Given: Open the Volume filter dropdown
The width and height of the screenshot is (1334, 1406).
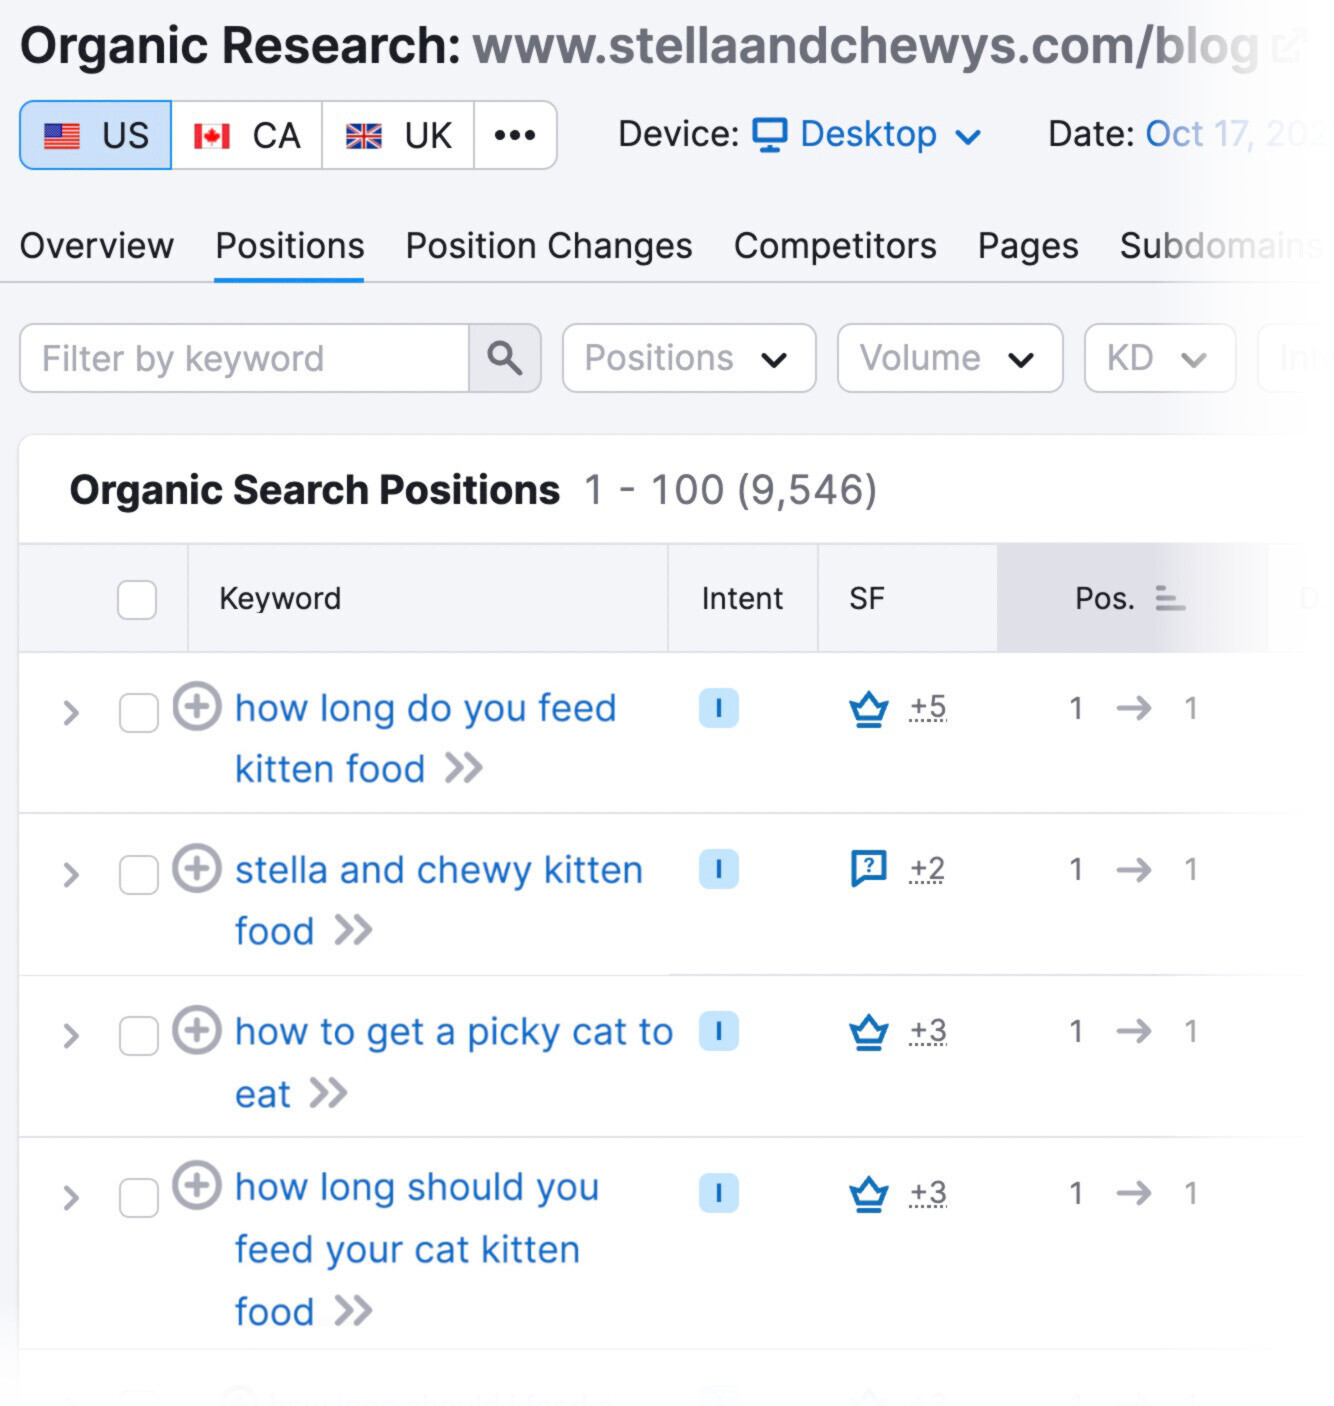Looking at the screenshot, I should 950,358.
